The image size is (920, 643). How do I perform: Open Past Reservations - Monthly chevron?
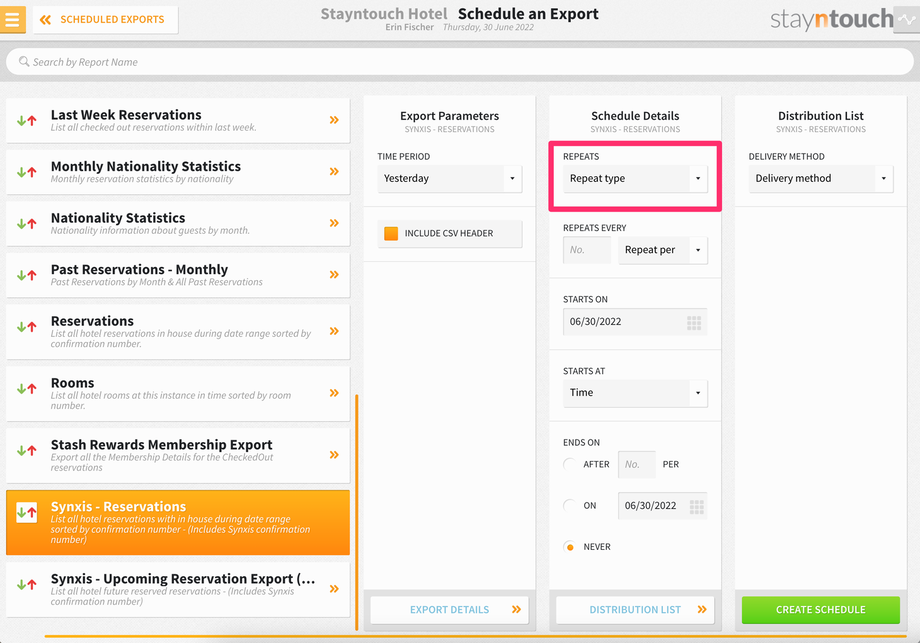[334, 274]
